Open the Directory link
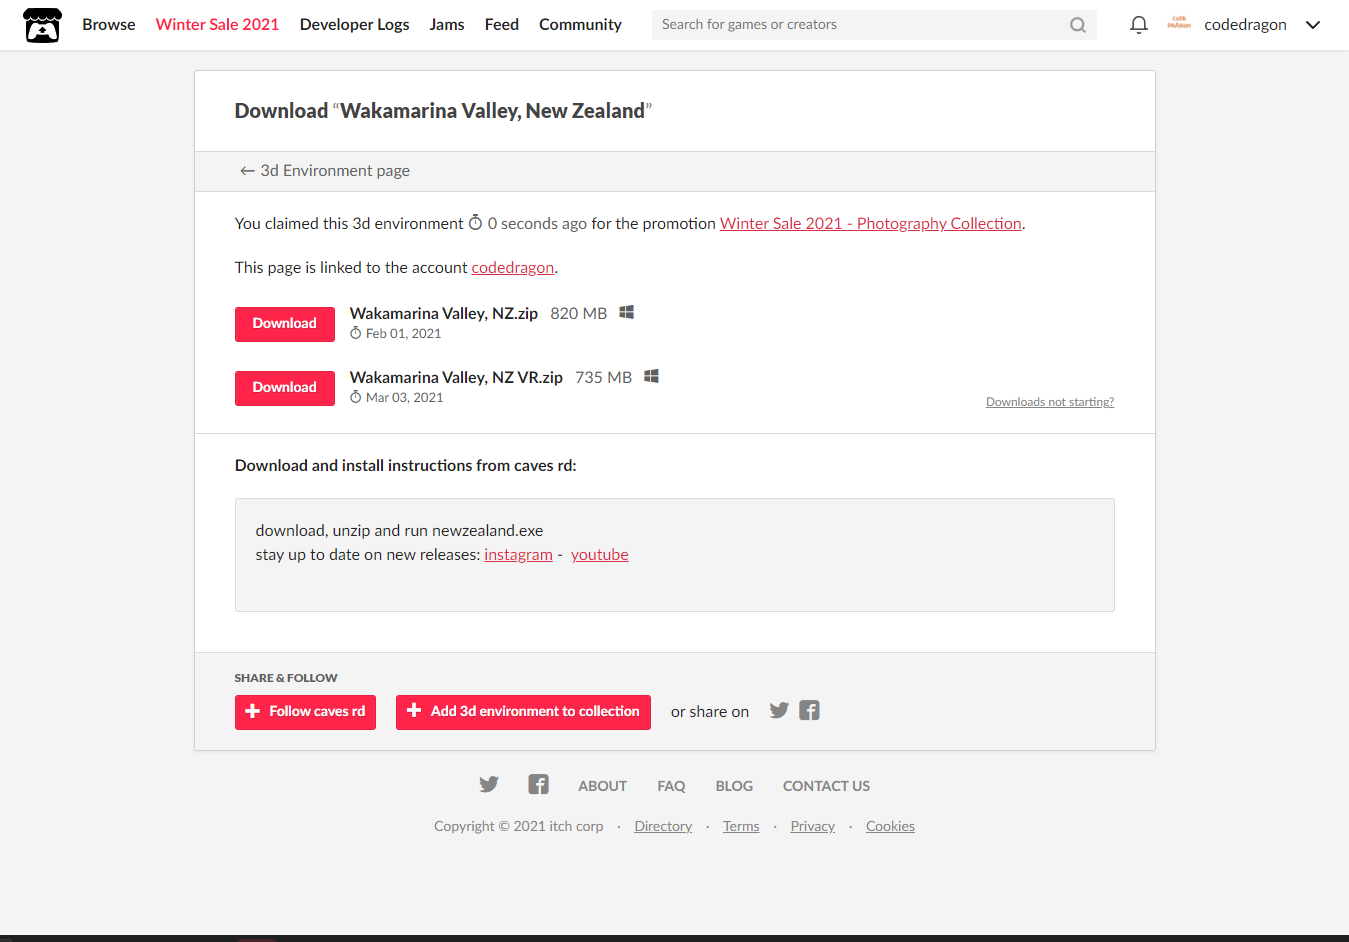The height and width of the screenshot is (942, 1349). pyautogui.click(x=663, y=826)
